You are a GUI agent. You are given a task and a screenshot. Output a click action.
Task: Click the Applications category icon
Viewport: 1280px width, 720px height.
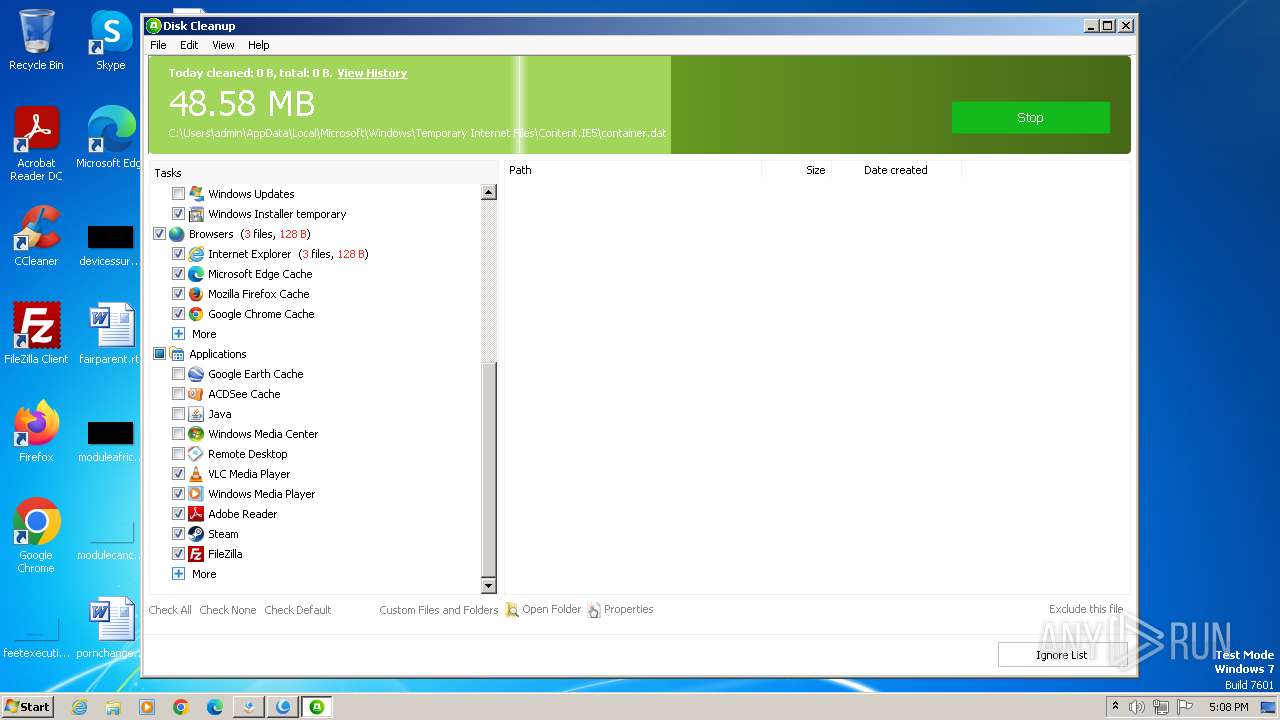(x=177, y=354)
